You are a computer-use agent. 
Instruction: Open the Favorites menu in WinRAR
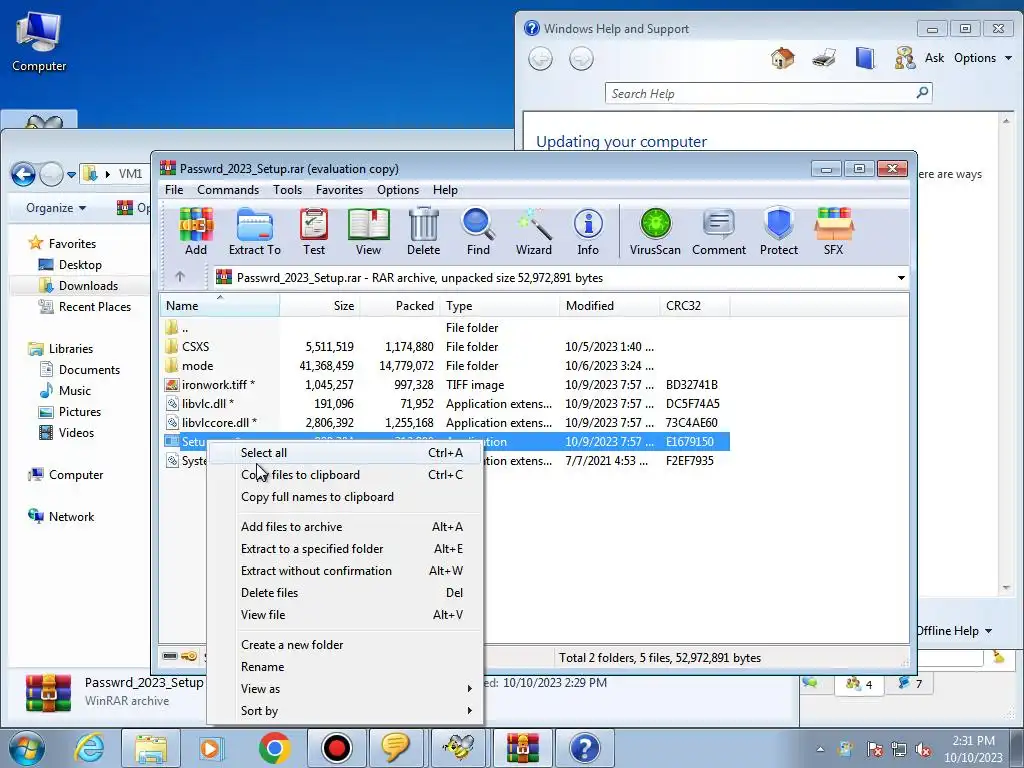click(x=339, y=190)
